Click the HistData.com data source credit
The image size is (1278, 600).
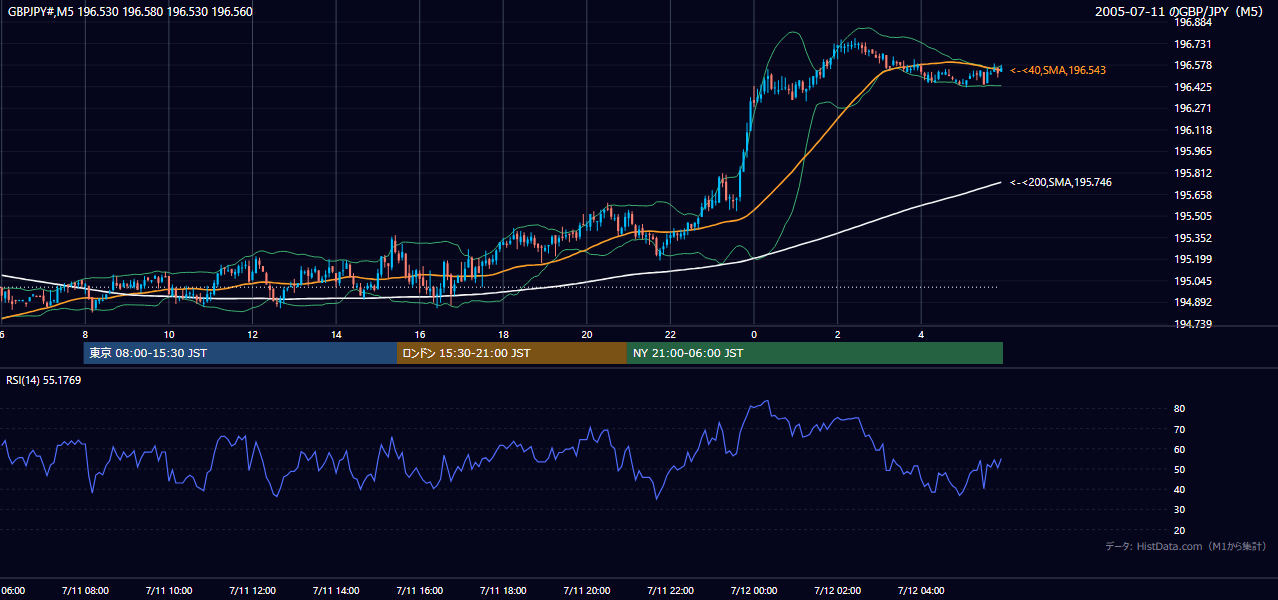tap(1185, 546)
